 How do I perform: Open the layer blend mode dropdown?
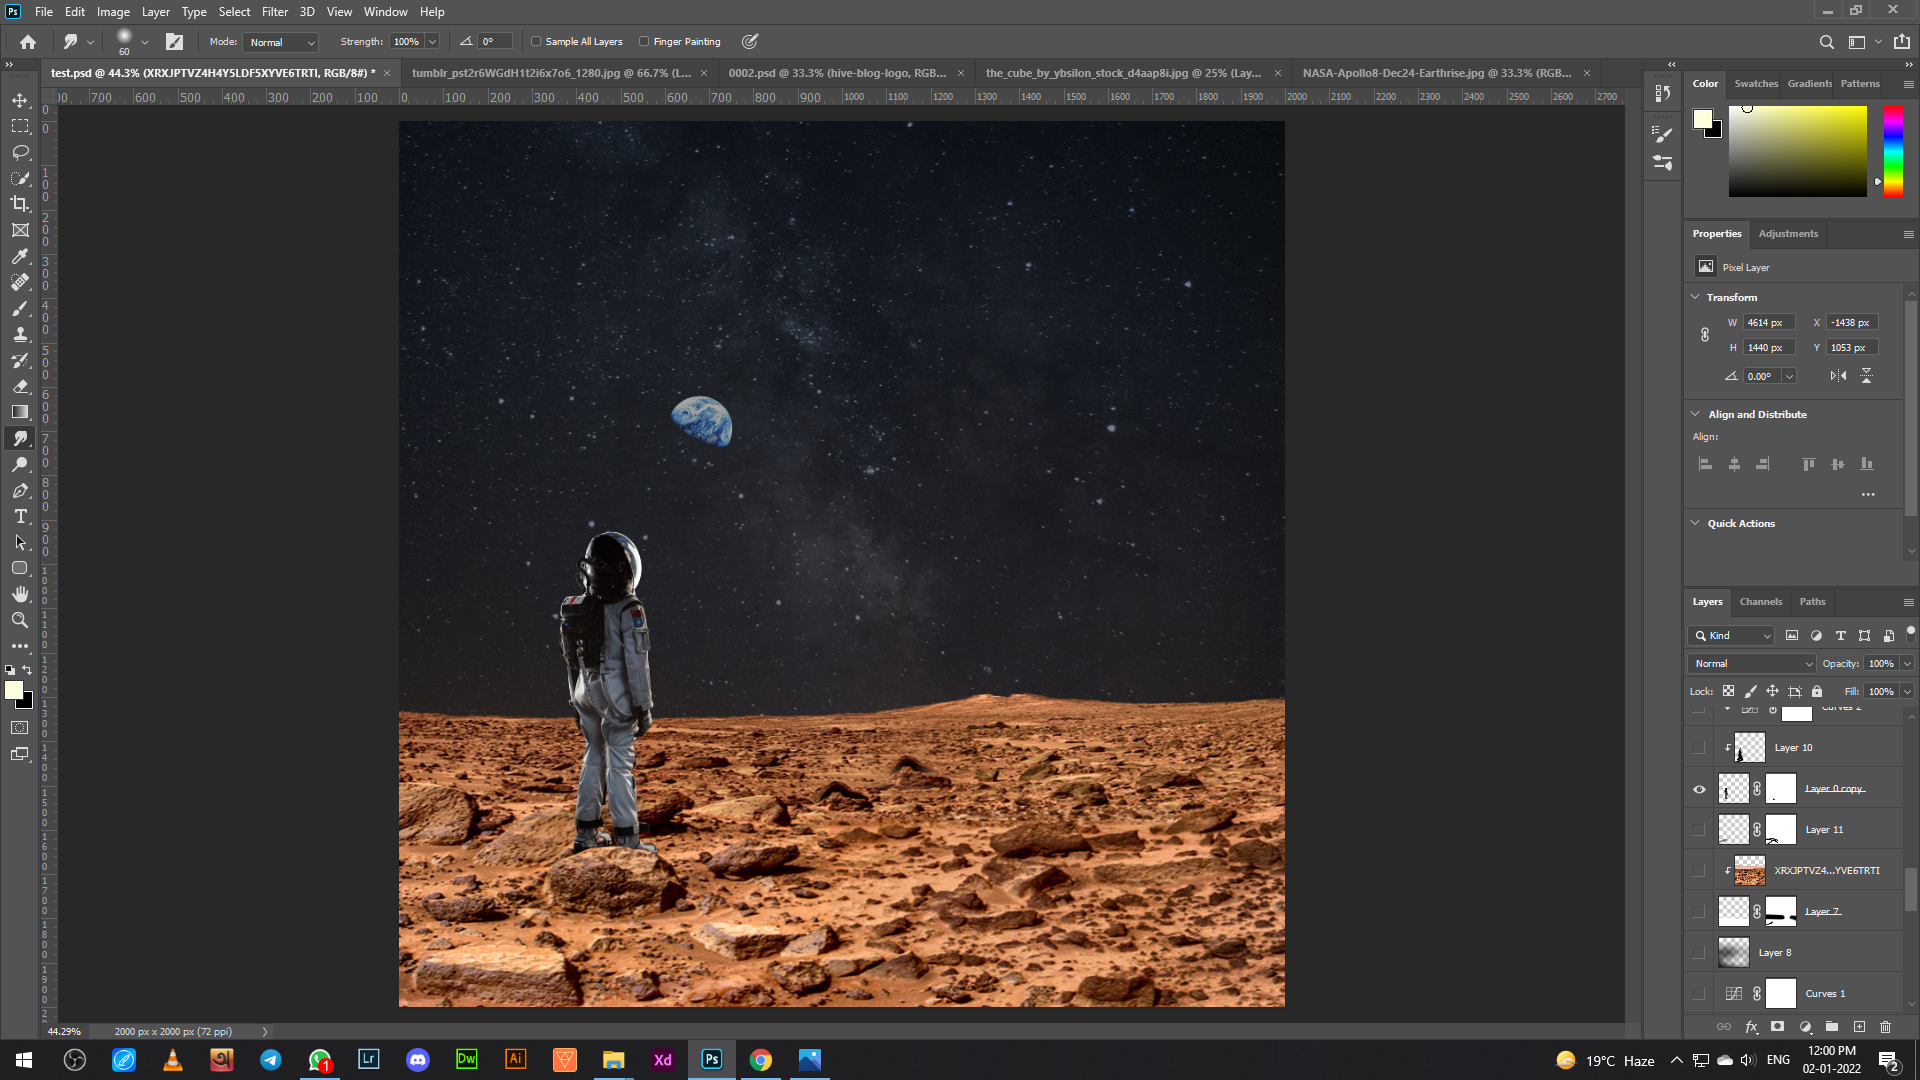[1751, 663]
